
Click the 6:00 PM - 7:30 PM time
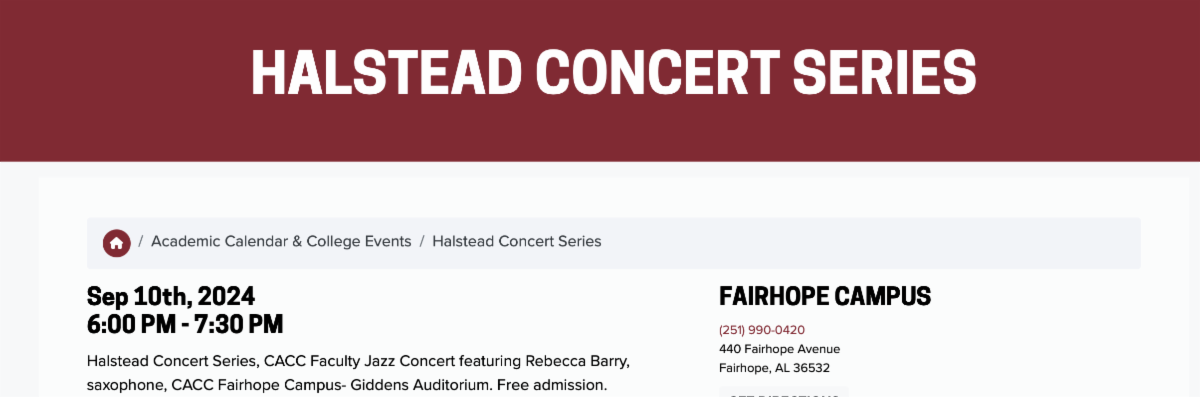tap(185, 324)
